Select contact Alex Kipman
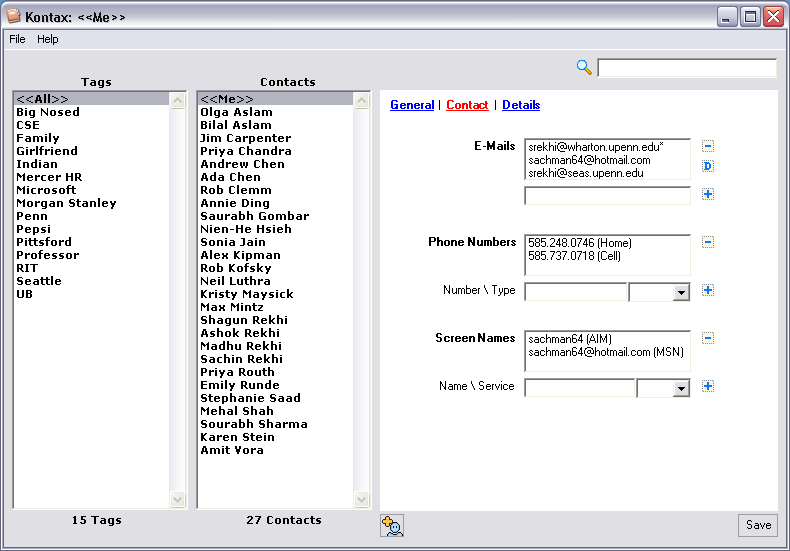Screen dimensions: 790x551 point(276,255)
